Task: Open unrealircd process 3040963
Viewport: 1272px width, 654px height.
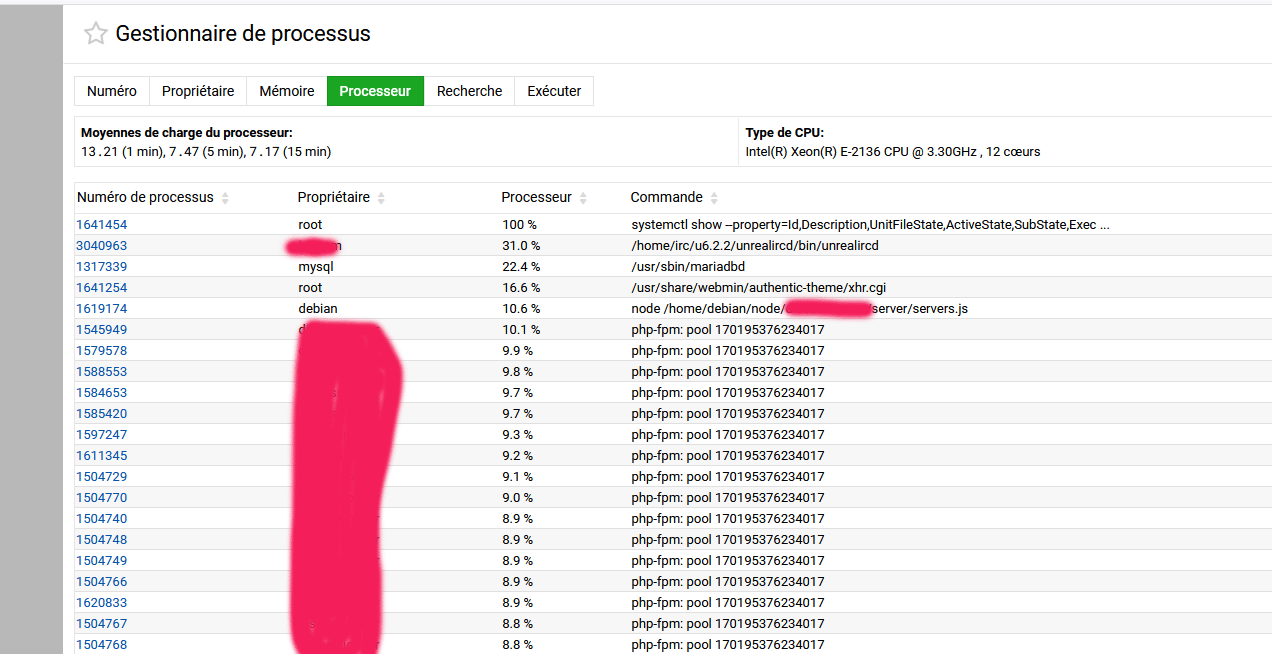Action: coord(102,246)
